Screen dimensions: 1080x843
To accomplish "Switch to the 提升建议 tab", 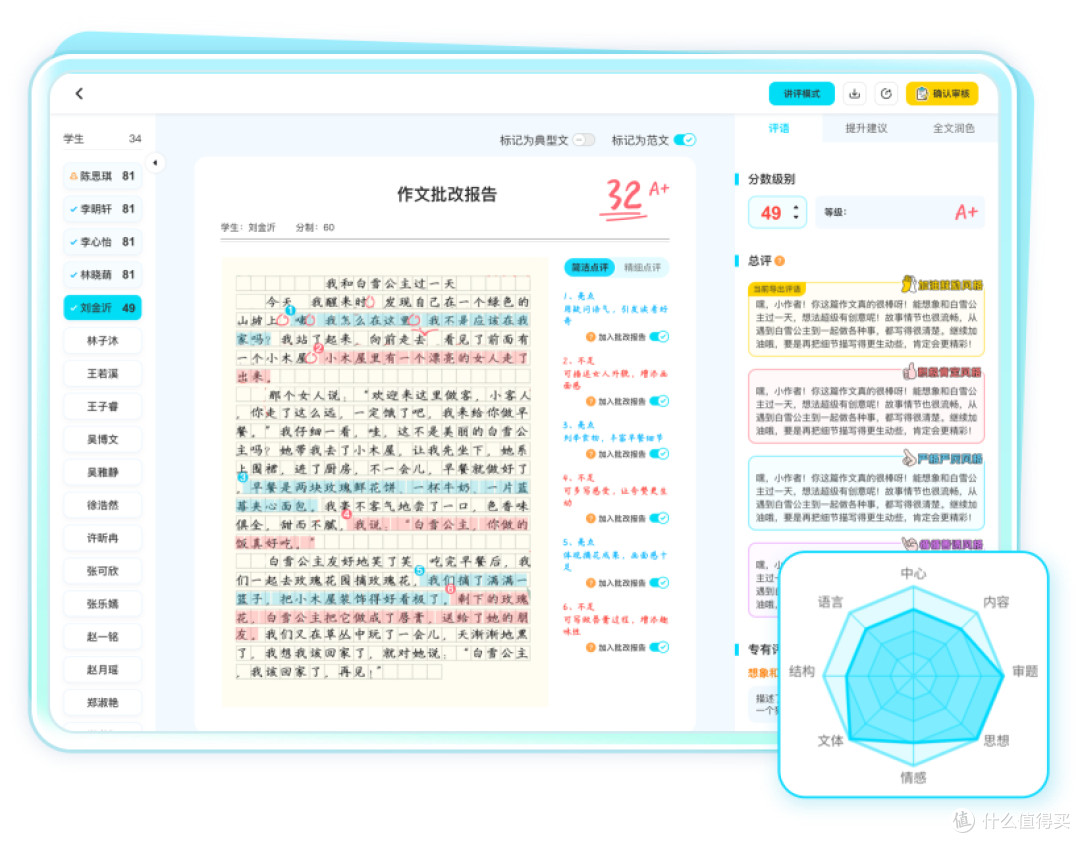I will tap(866, 128).
